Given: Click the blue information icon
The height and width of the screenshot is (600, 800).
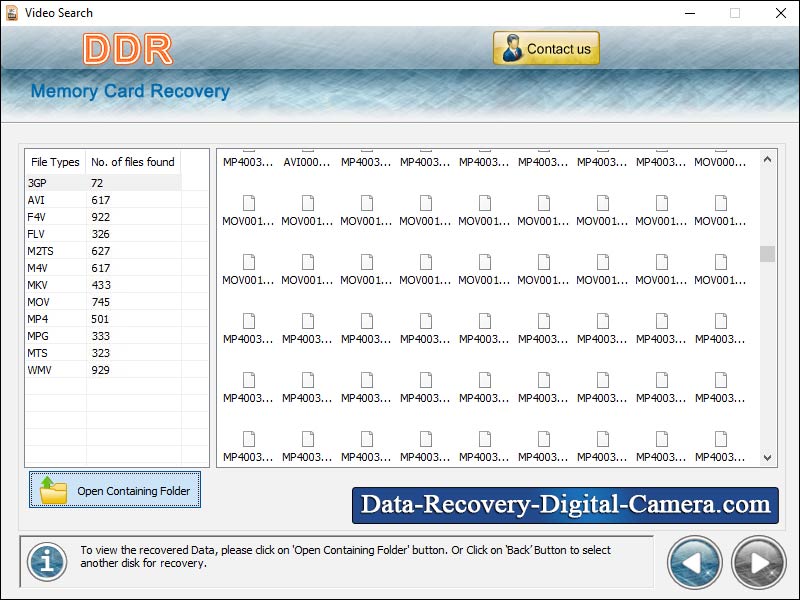Looking at the screenshot, I should pos(47,562).
